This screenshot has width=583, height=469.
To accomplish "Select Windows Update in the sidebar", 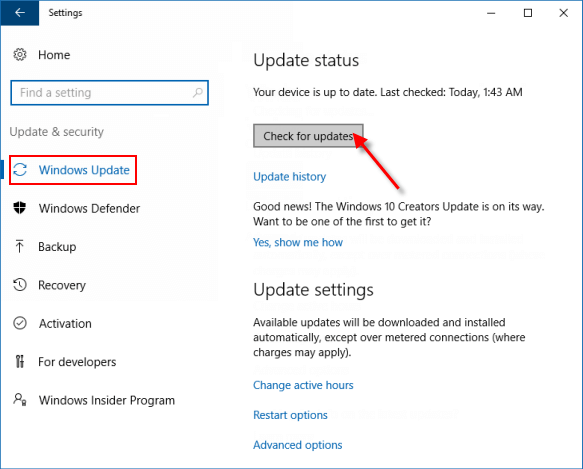I will [73, 170].
